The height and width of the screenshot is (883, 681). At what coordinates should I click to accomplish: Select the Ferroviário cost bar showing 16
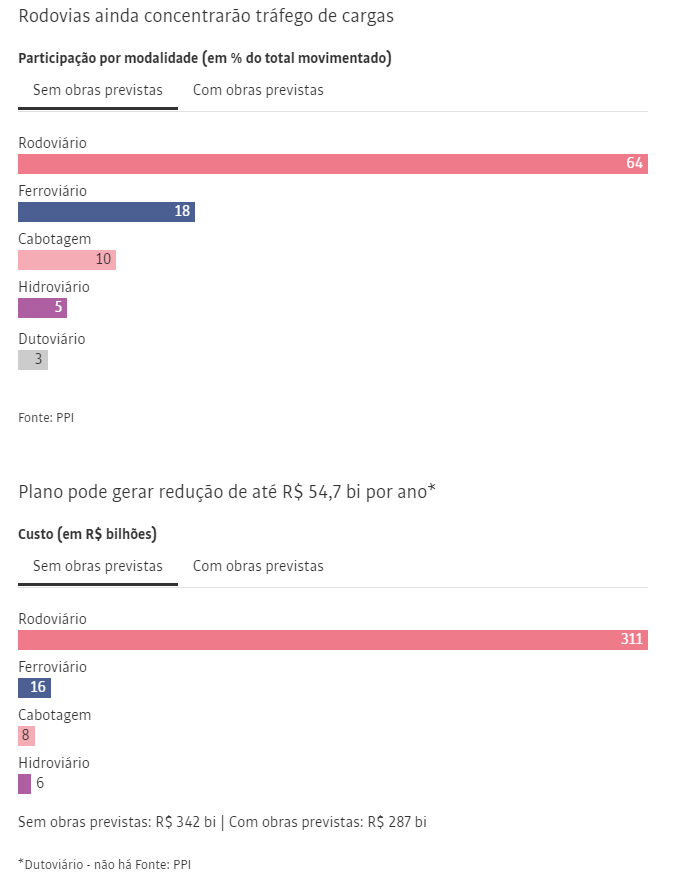click(34, 688)
